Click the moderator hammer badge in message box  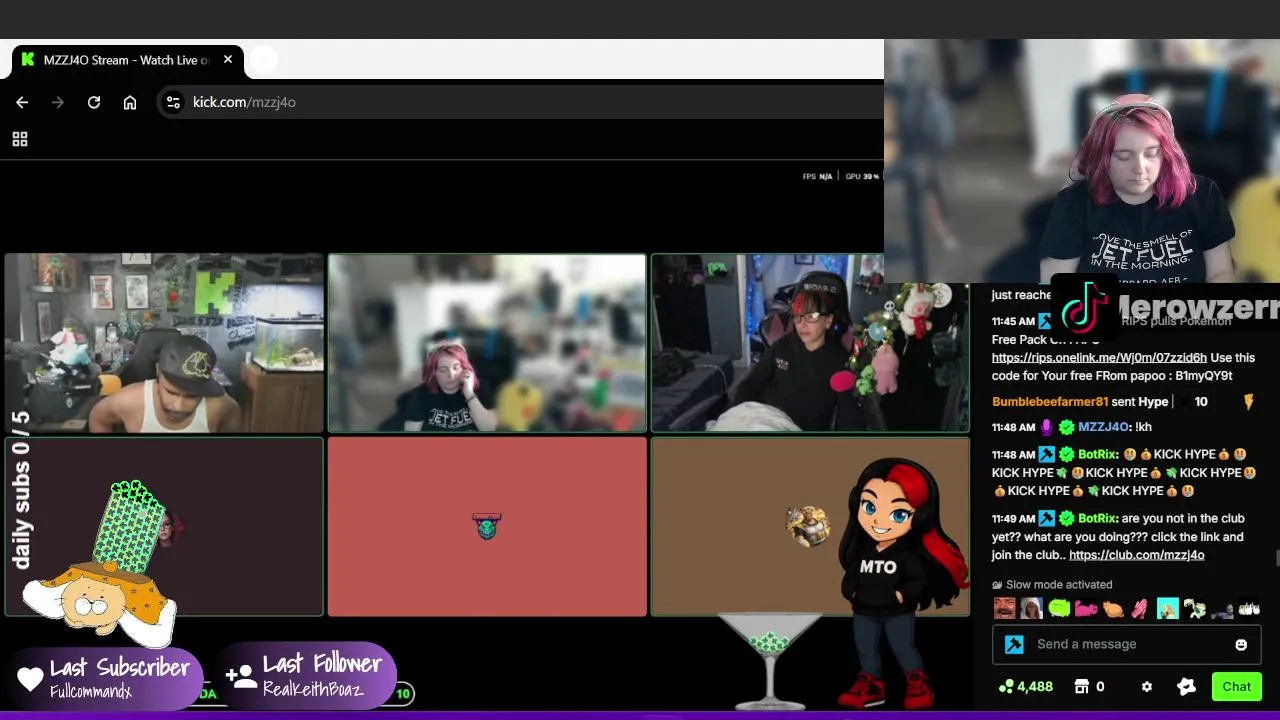[x=1014, y=645]
